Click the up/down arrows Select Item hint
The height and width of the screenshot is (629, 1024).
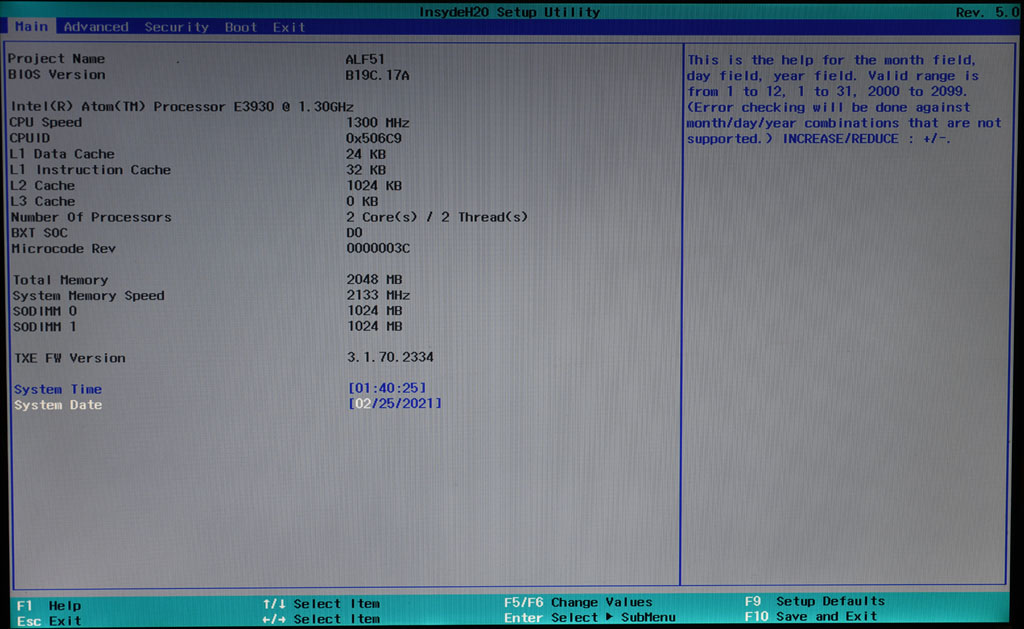click(x=321, y=604)
